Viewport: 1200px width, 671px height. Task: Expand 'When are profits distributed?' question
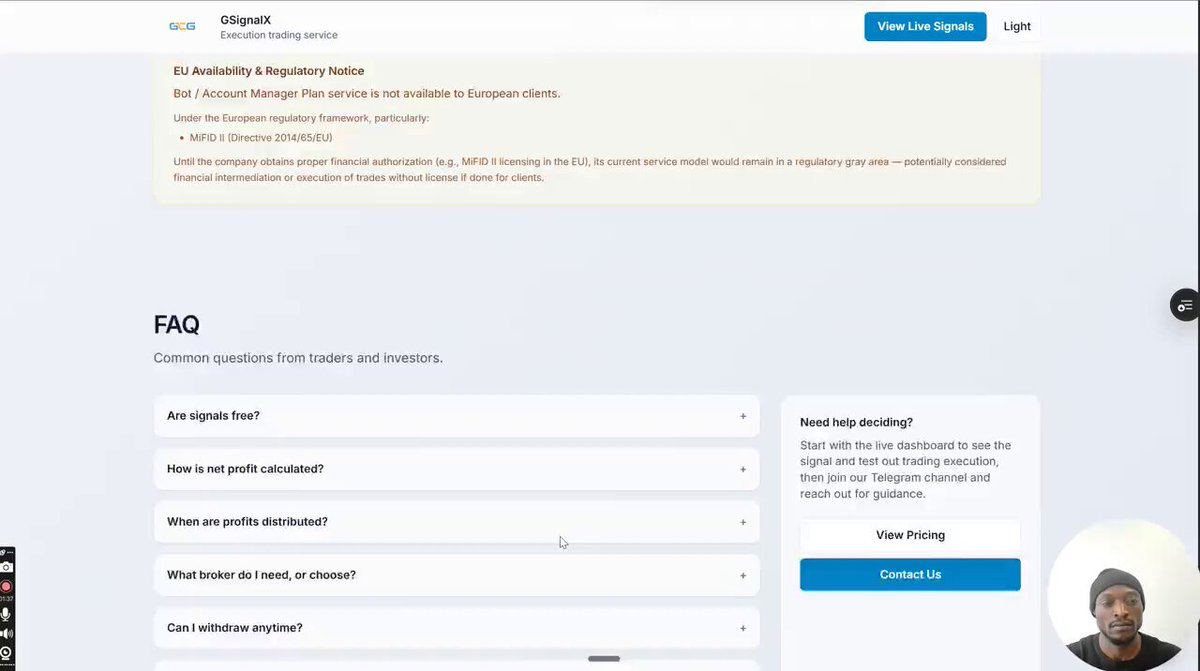pyautogui.click(x=456, y=522)
